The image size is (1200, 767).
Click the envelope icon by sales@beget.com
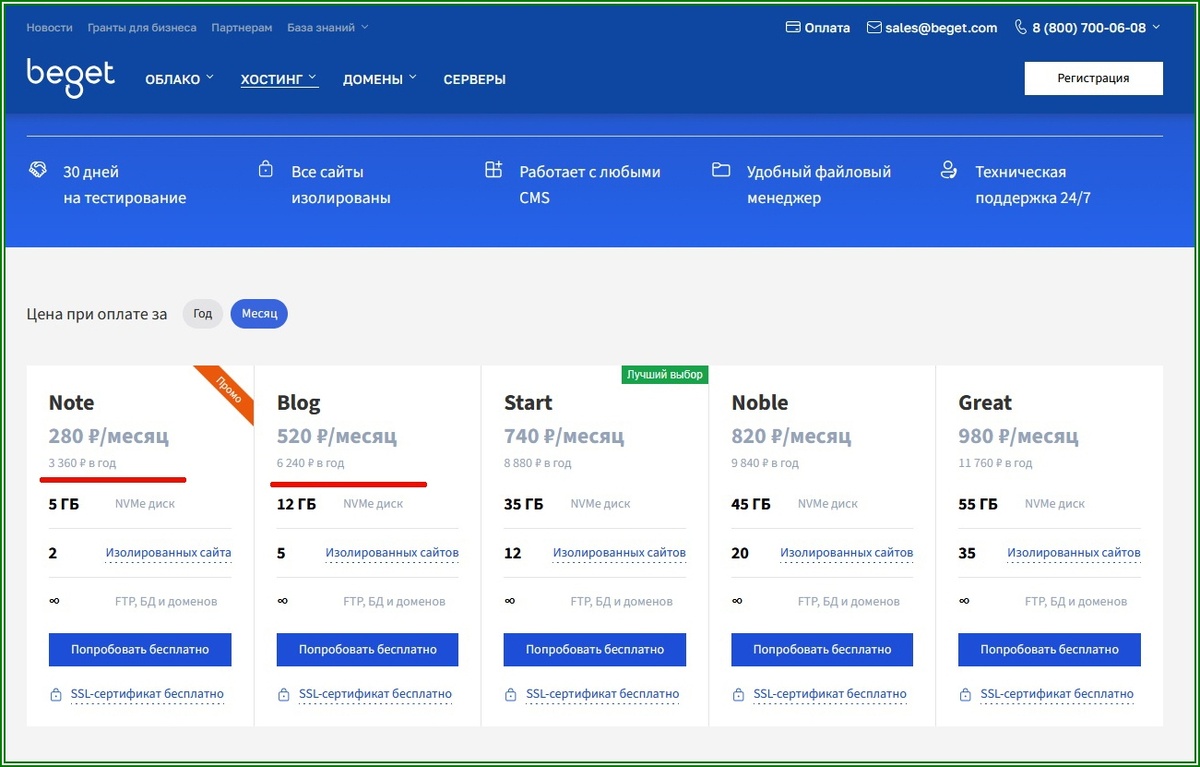point(874,28)
